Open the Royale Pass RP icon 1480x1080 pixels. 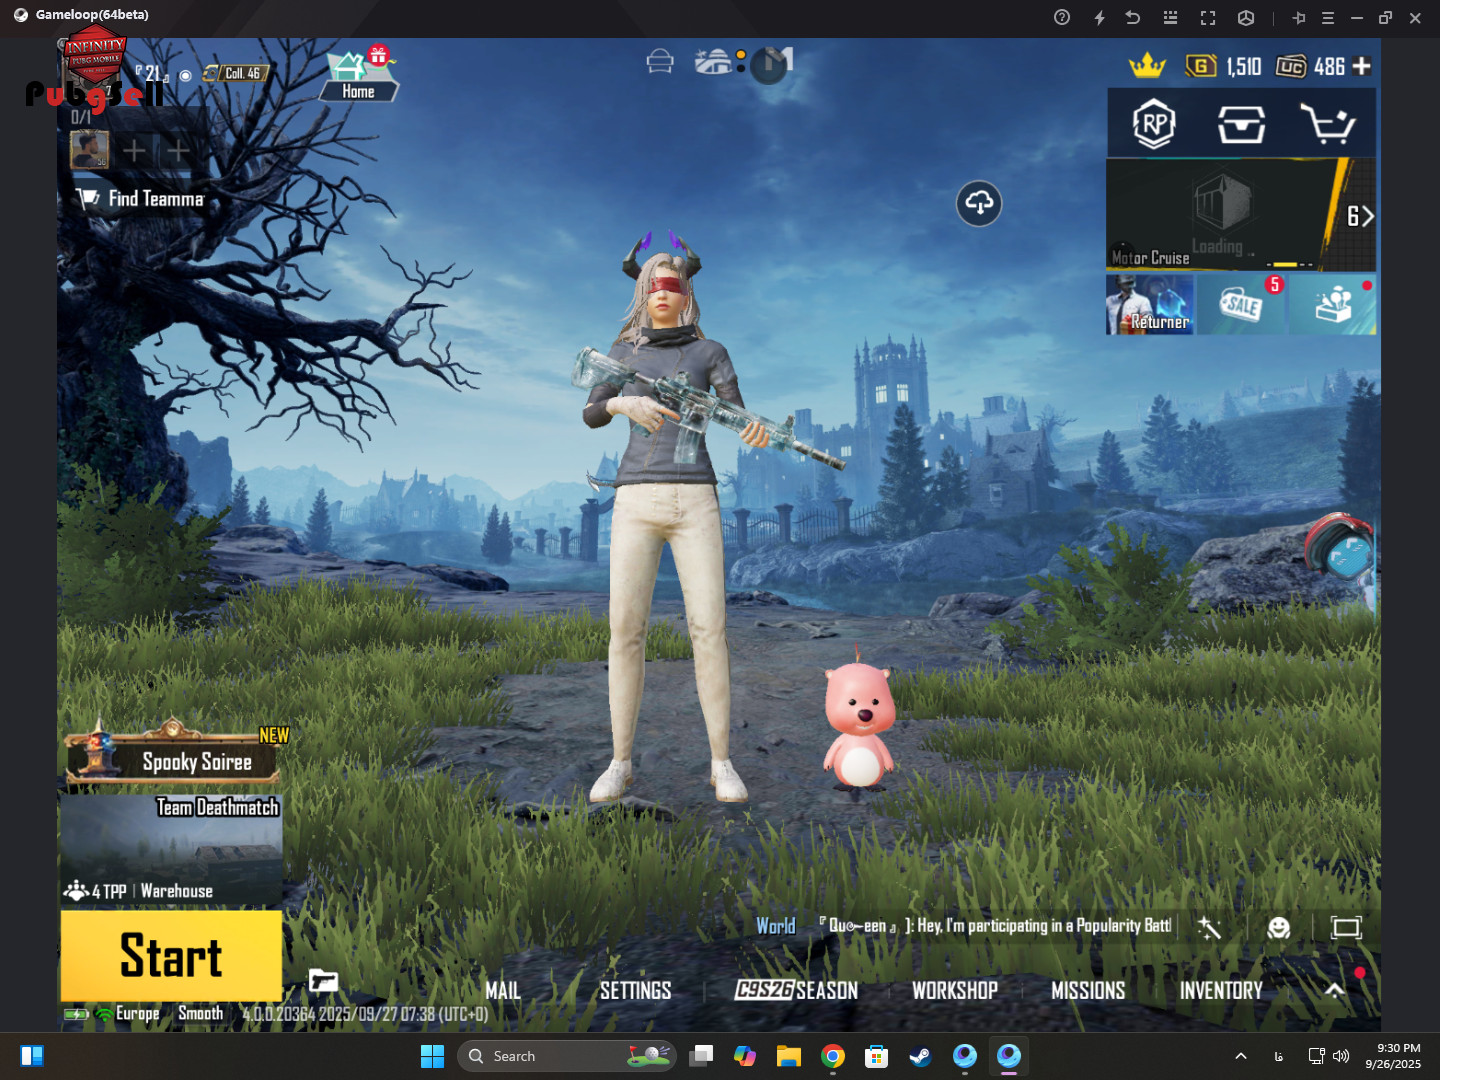1153,124
